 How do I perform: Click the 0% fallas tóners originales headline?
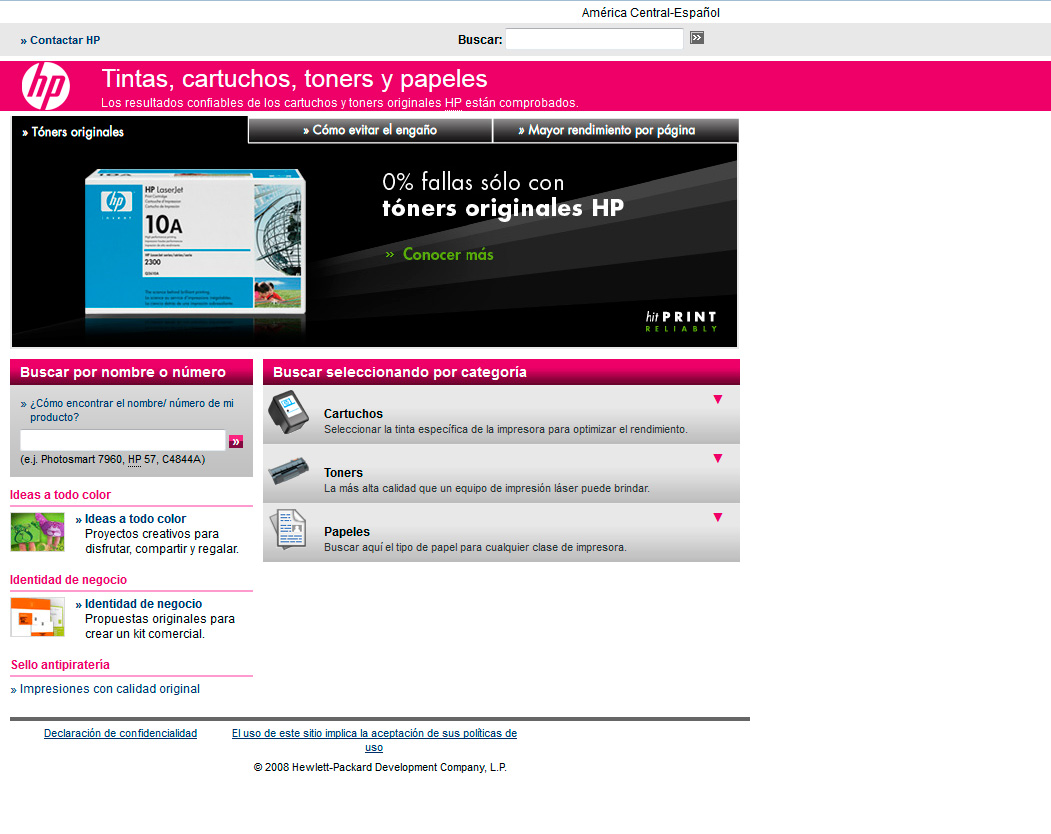(503, 195)
